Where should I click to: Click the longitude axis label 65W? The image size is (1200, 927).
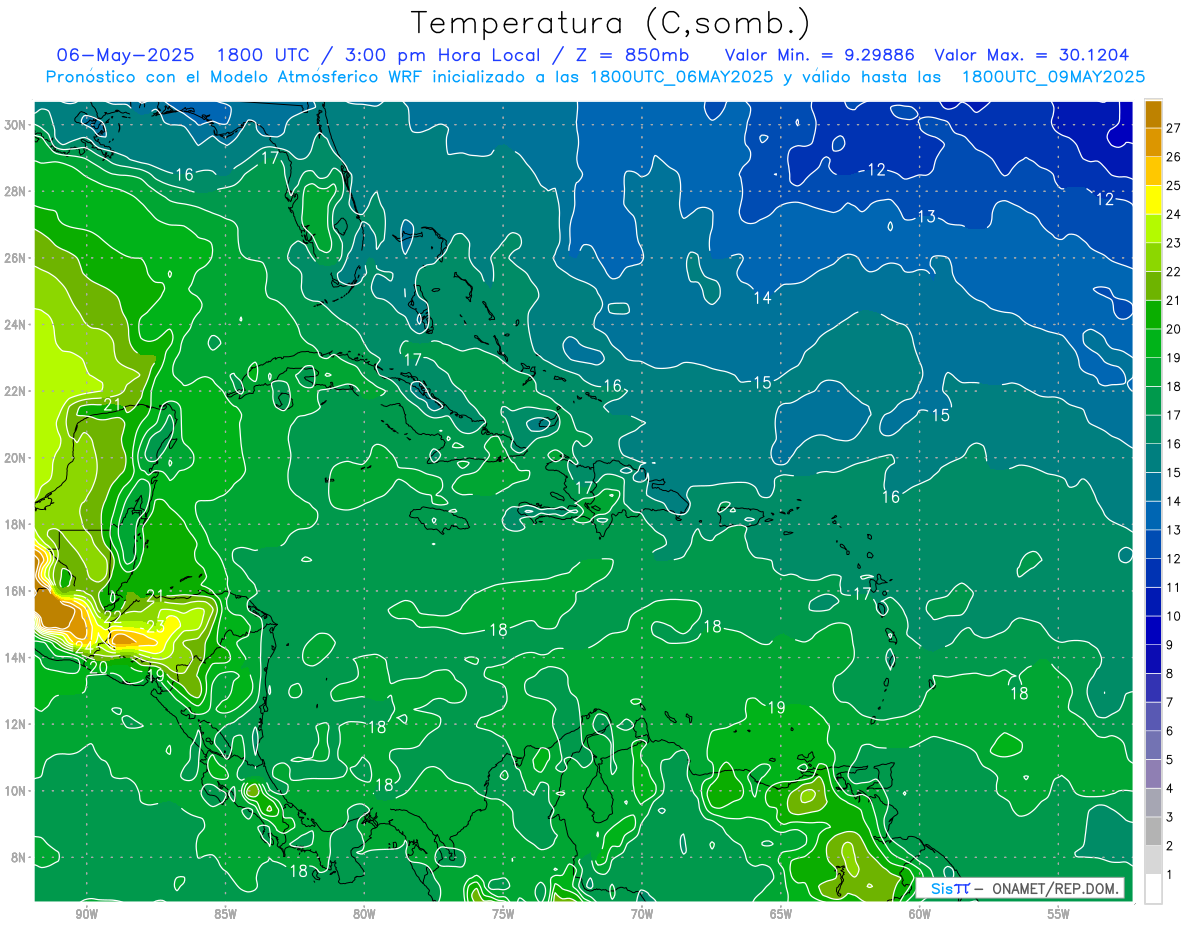pos(781,914)
